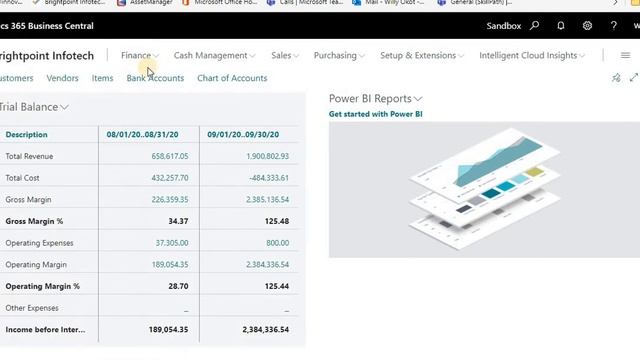Click Income before Interest value 2,384,336.54
This screenshot has width=640, height=360.
coord(266,329)
